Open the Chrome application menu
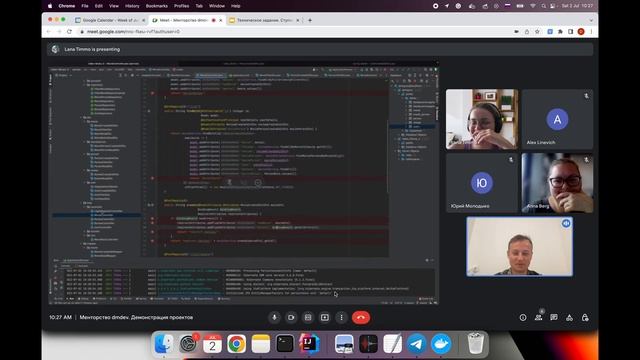Image resolution: width=640 pixels, height=360 pixels. (x=67, y=6)
